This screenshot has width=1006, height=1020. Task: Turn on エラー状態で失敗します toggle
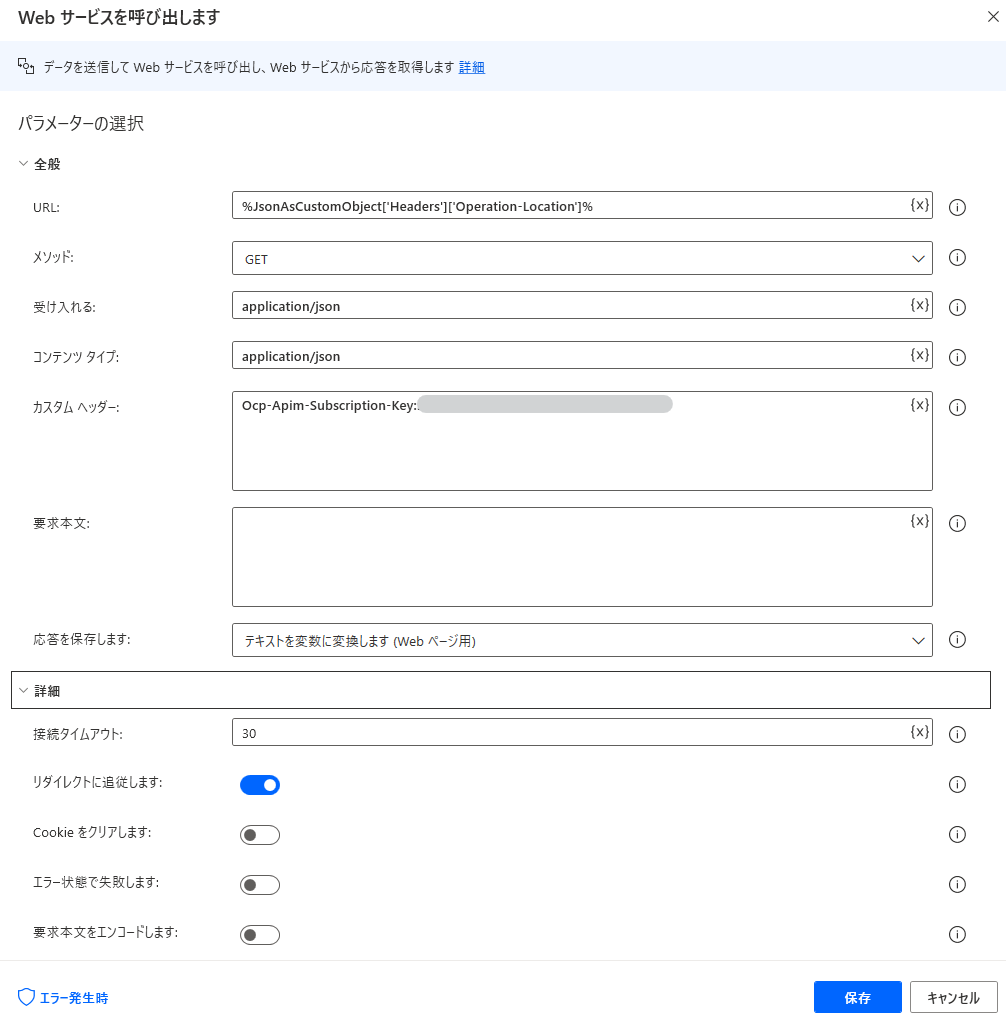click(x=260, y=885)
